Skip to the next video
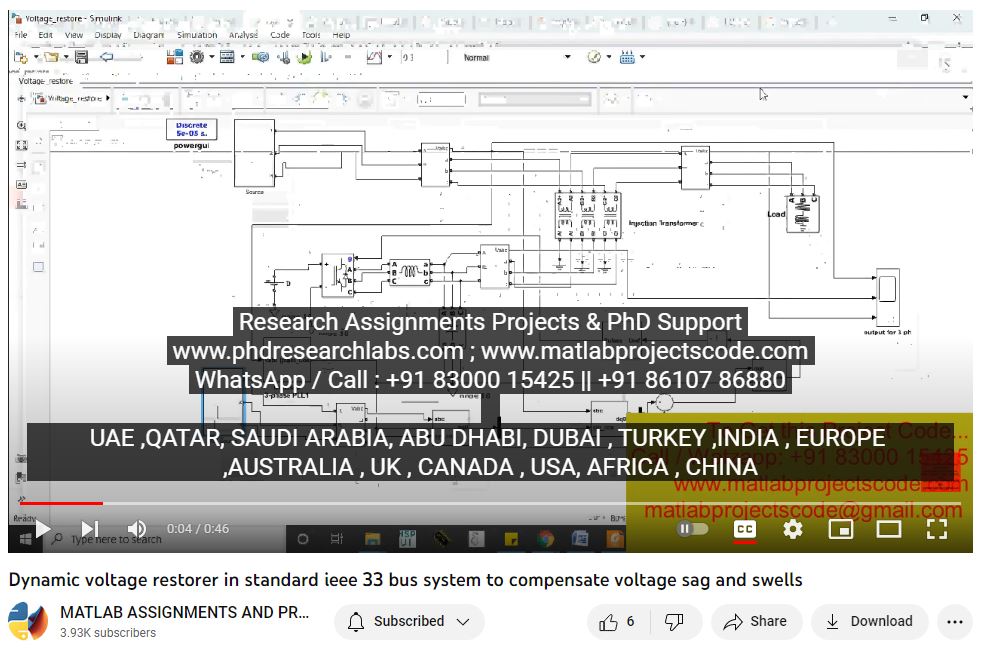The image size is (983, 651). click(x=89, y=529)
